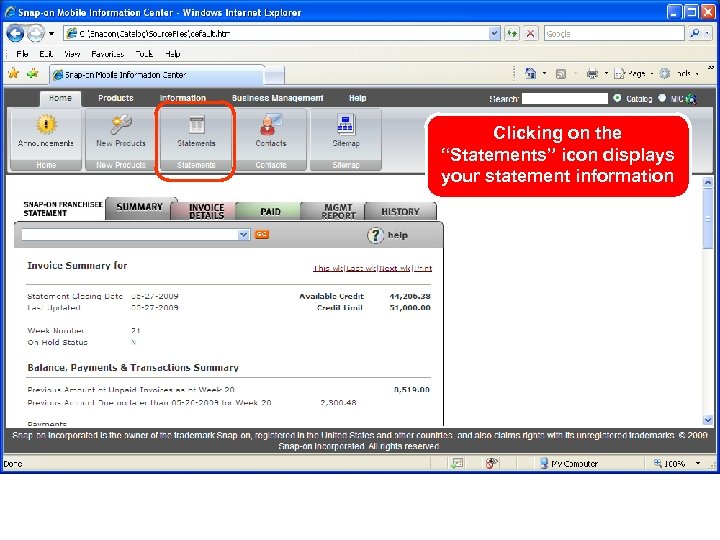Image resolution: width=720 pixels, height=540 pixels.
Task: Click the Print toolbar icon
Action: (592, 73)
